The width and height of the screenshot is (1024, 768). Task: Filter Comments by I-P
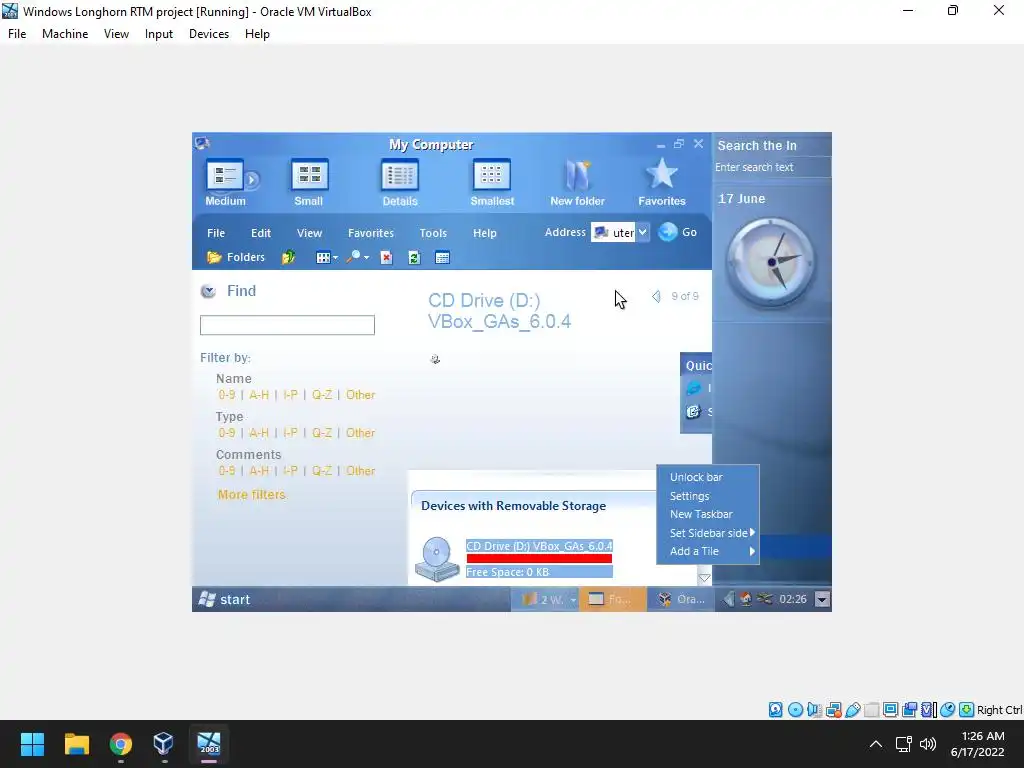point(290,470)
